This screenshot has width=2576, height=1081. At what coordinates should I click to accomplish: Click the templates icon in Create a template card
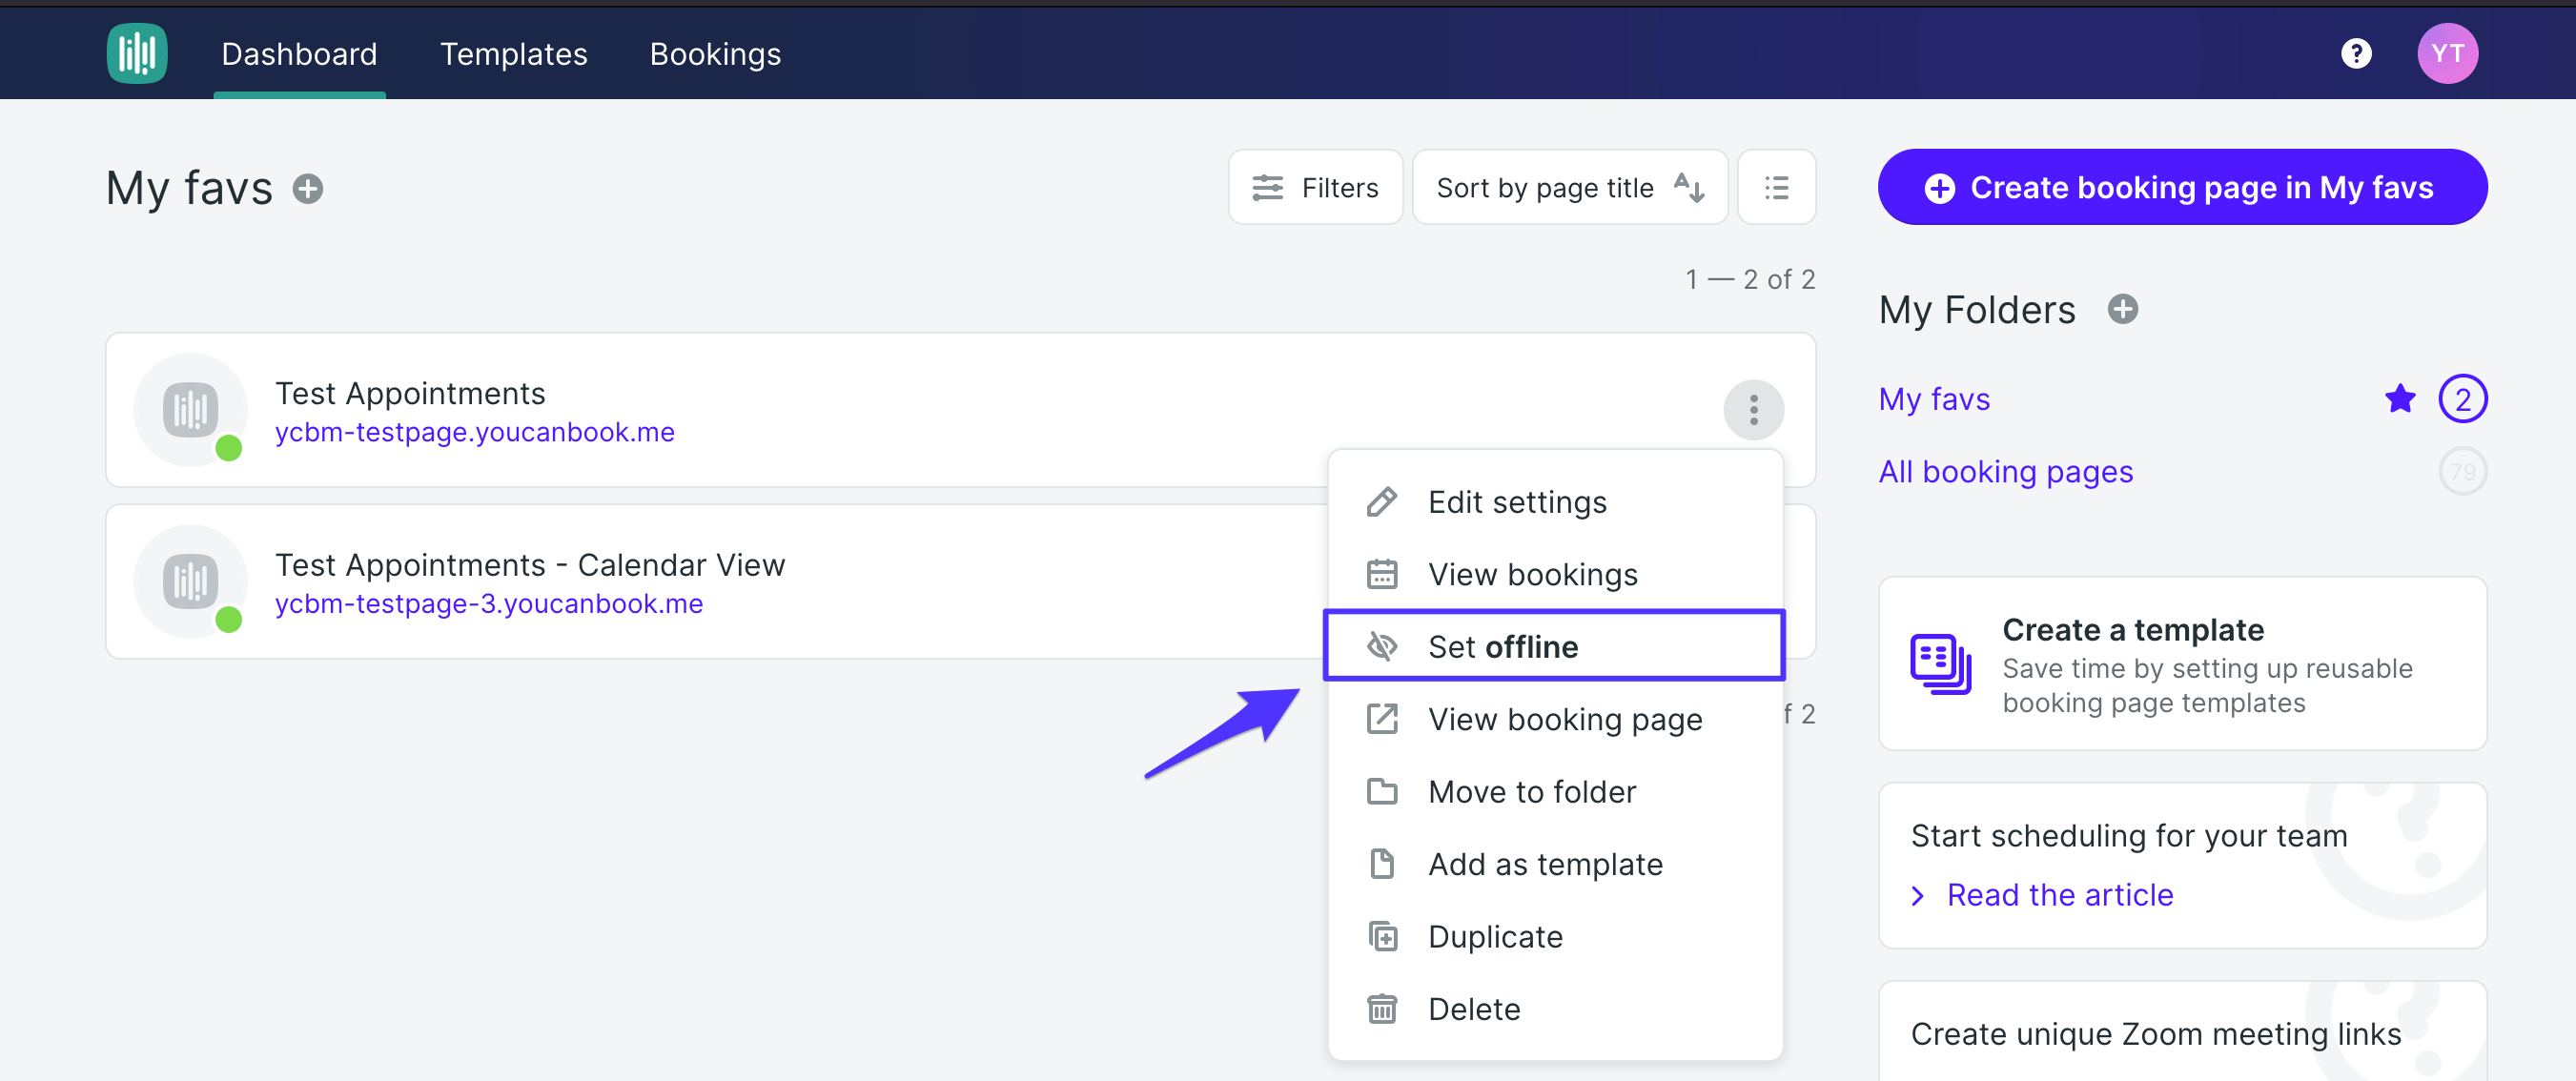(1941, 663)
